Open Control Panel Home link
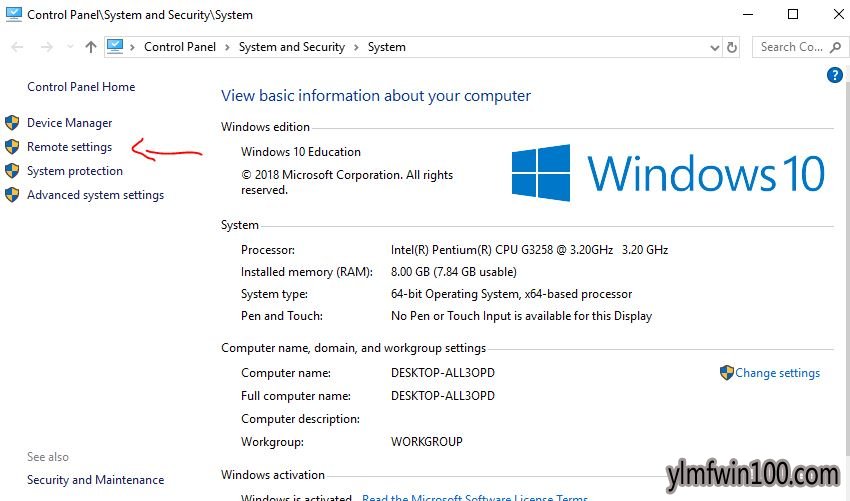The image size is (850, 501). [x=81, y=87]
